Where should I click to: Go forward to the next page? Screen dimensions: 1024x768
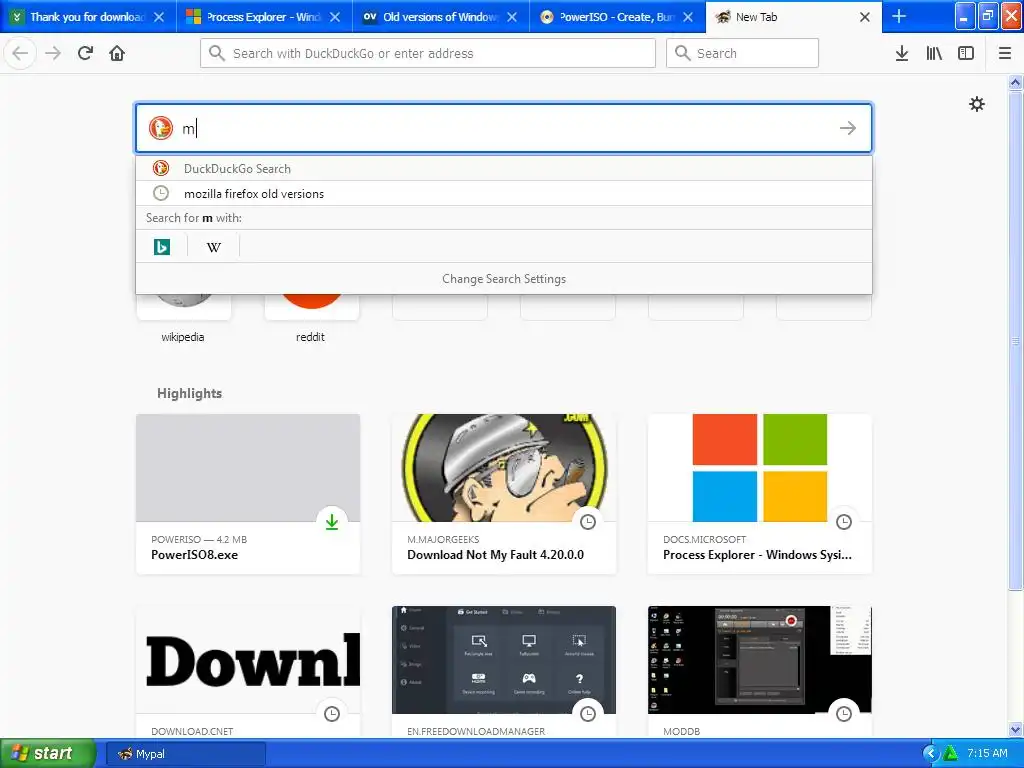[x=53, y=53]
